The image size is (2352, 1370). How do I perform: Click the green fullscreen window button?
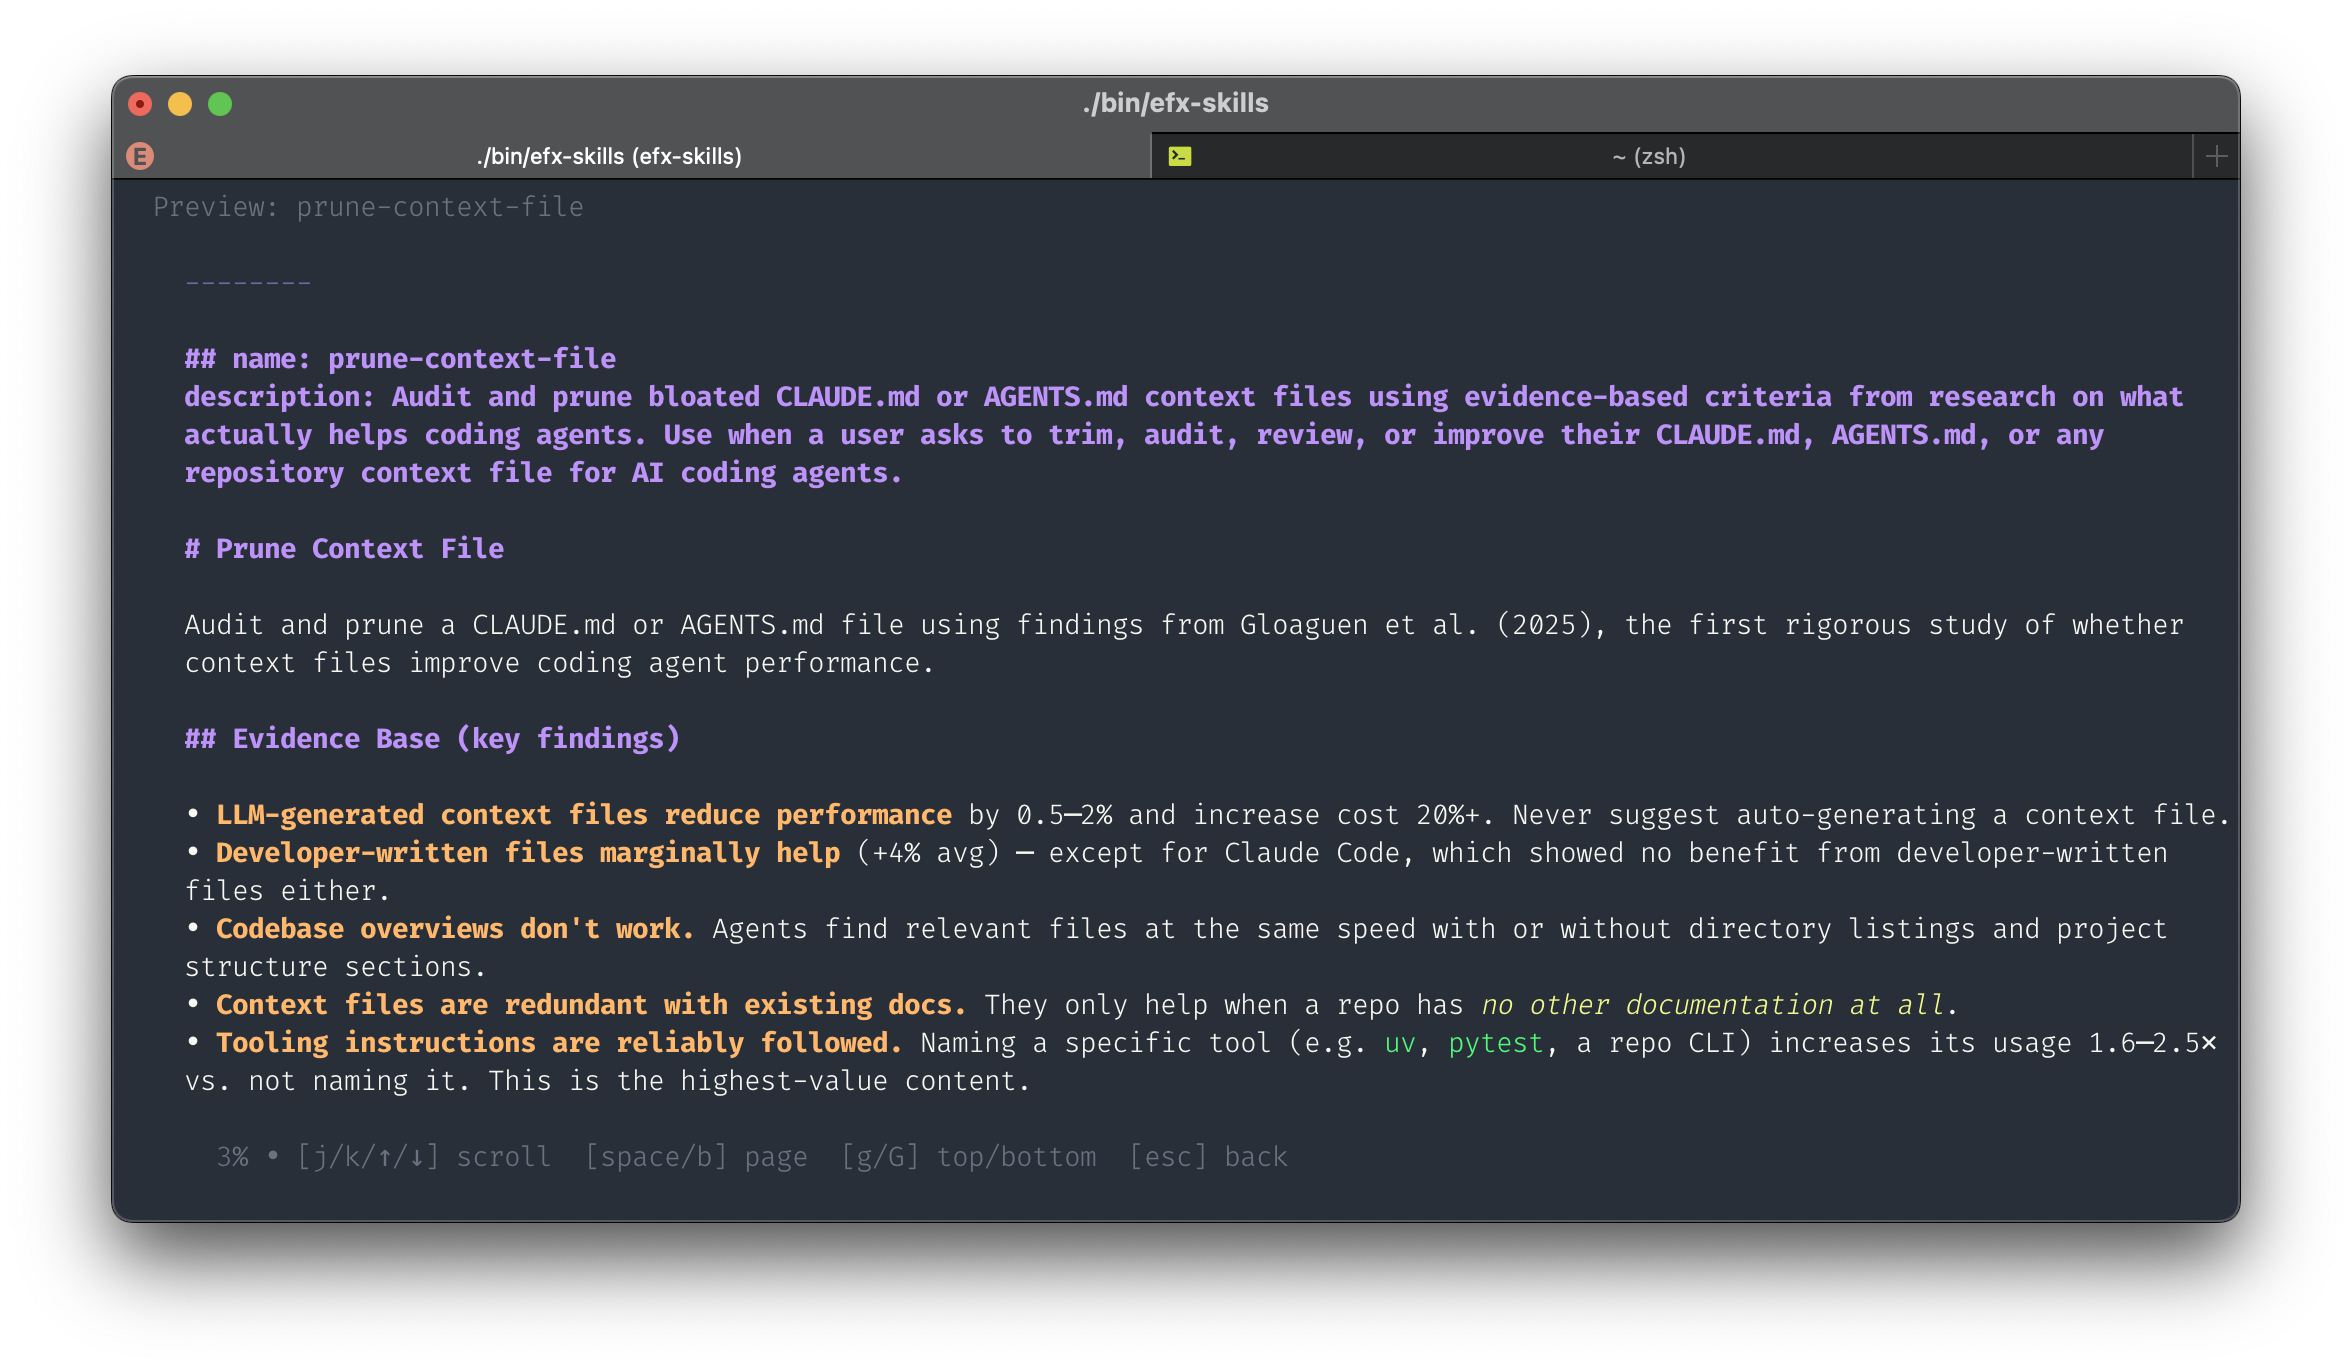[x=220, y=104]
